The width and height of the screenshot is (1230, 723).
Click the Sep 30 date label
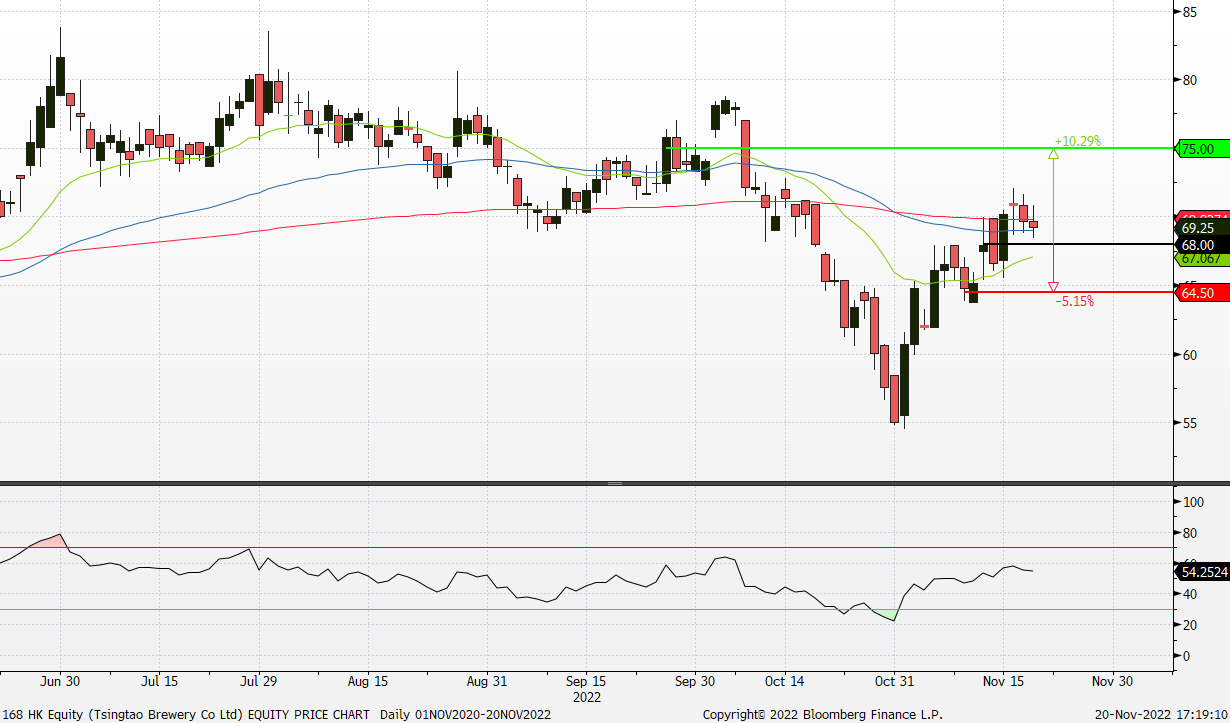coord(695,682)
